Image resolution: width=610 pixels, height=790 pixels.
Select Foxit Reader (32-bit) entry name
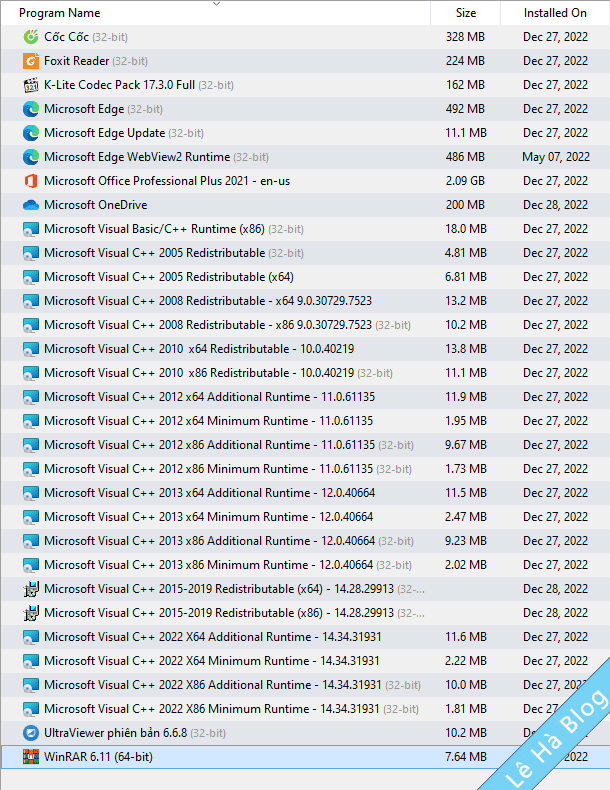(x=96, y=61)
